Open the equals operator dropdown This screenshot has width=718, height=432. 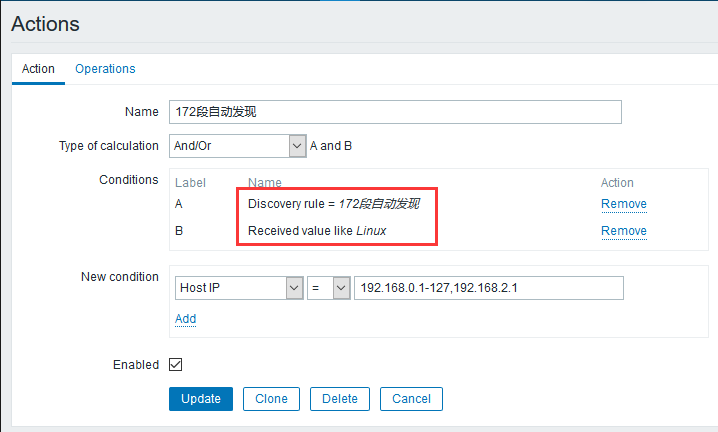tap(329, 288)
